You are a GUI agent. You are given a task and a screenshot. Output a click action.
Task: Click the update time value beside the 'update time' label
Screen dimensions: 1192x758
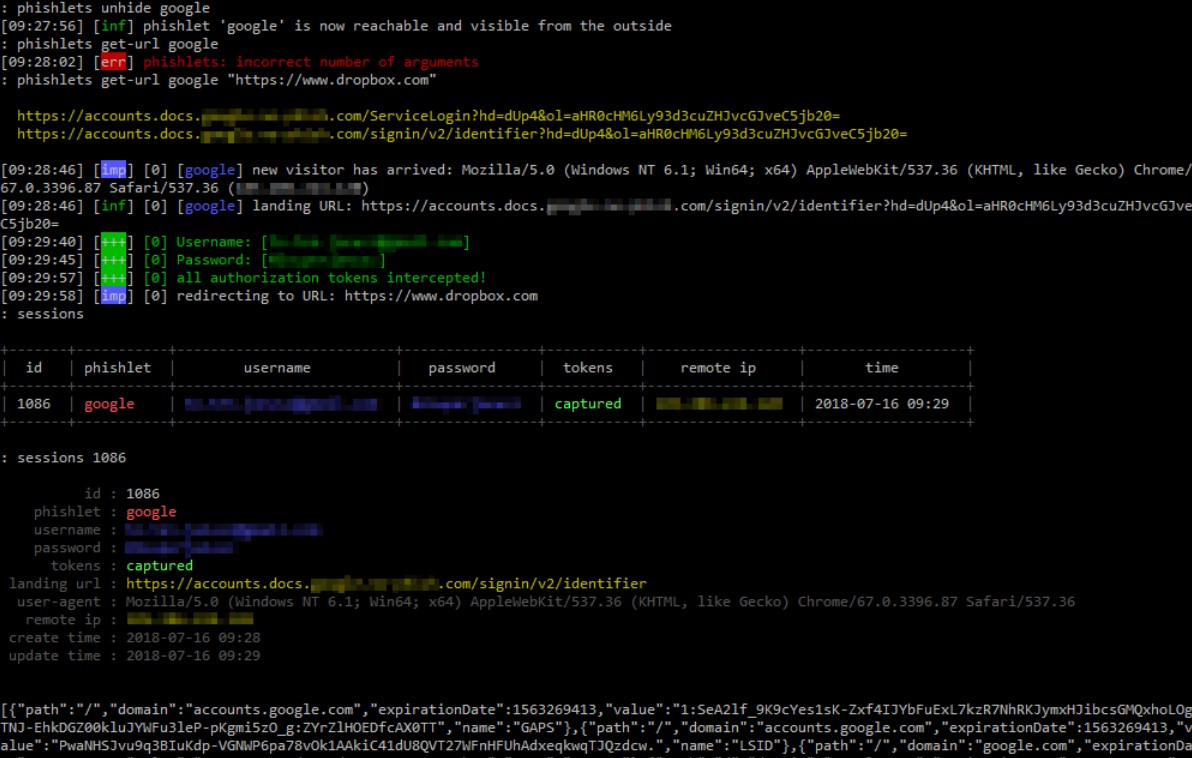(x=193, y=656)
